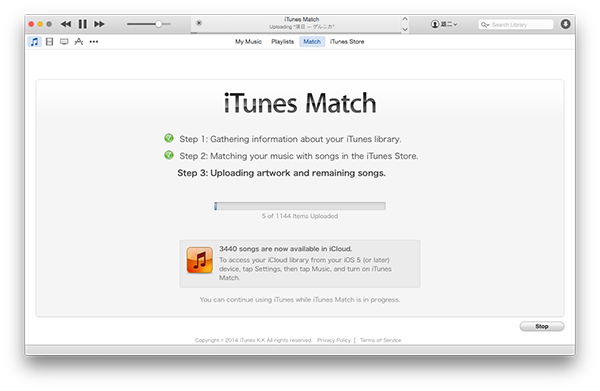Screen dimensions: 600x391
Task: Close the iTunes window with red button
Action: (x=31, y=24)
